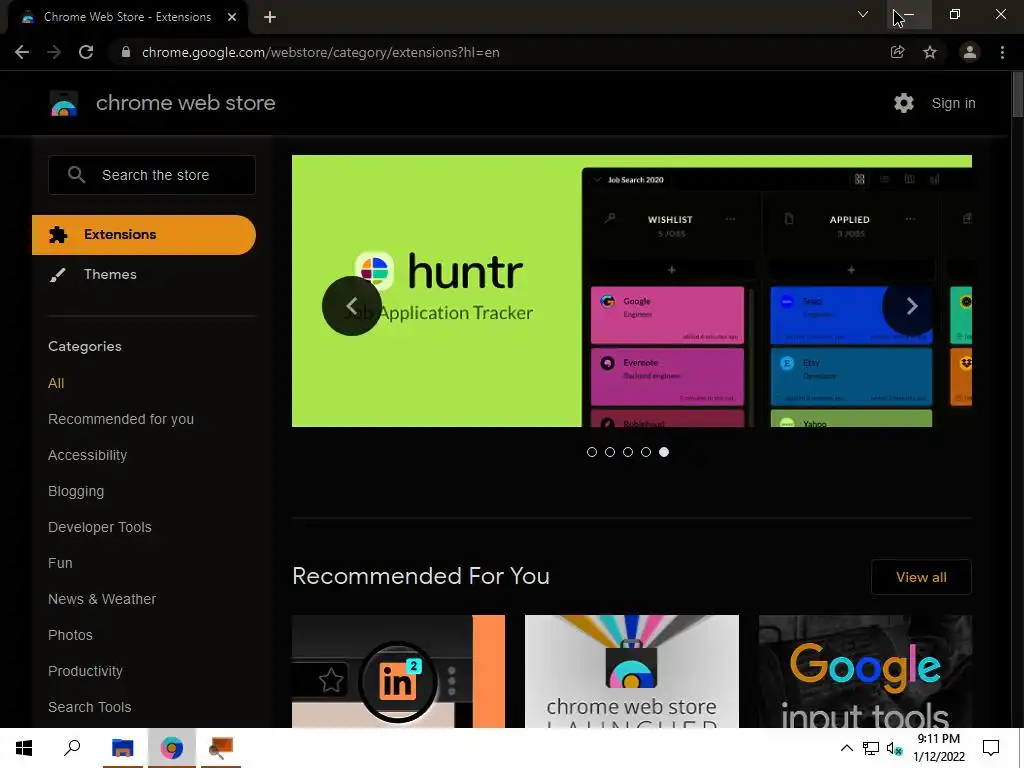This screenshot has width=1024, height=768.
Task: Click the muted volume tray icon
Action: 894,748
